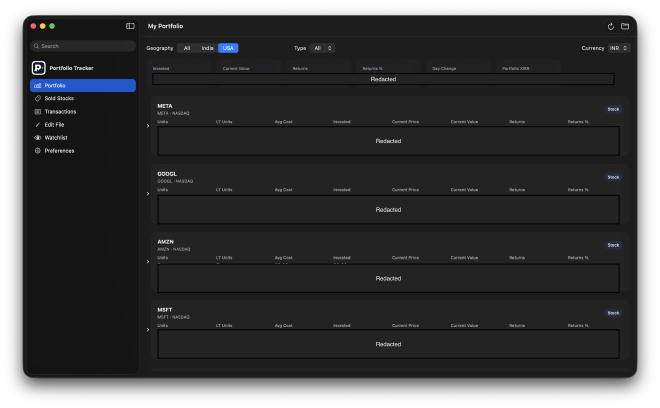Click the Day Change summary label
Viewport: 660px width, 408px height.
tap(444, 69)
